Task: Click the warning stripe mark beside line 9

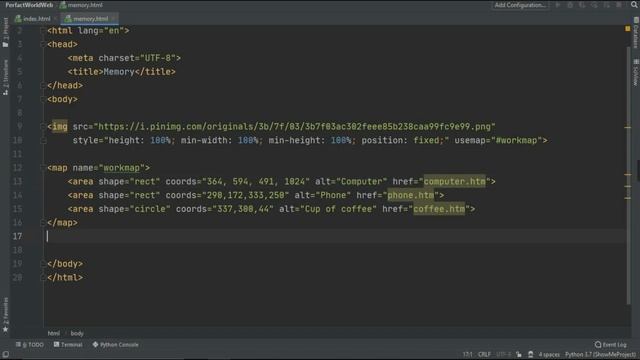Action: point(628,127)
